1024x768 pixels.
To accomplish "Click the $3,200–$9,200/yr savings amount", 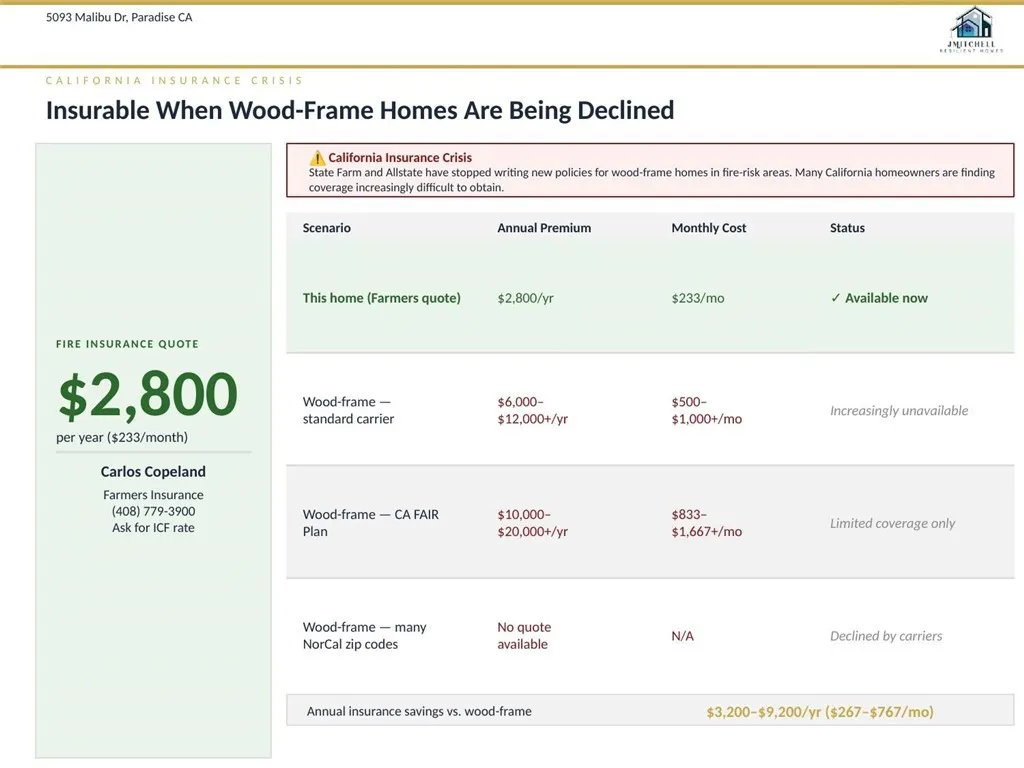I will pos(819,712).
